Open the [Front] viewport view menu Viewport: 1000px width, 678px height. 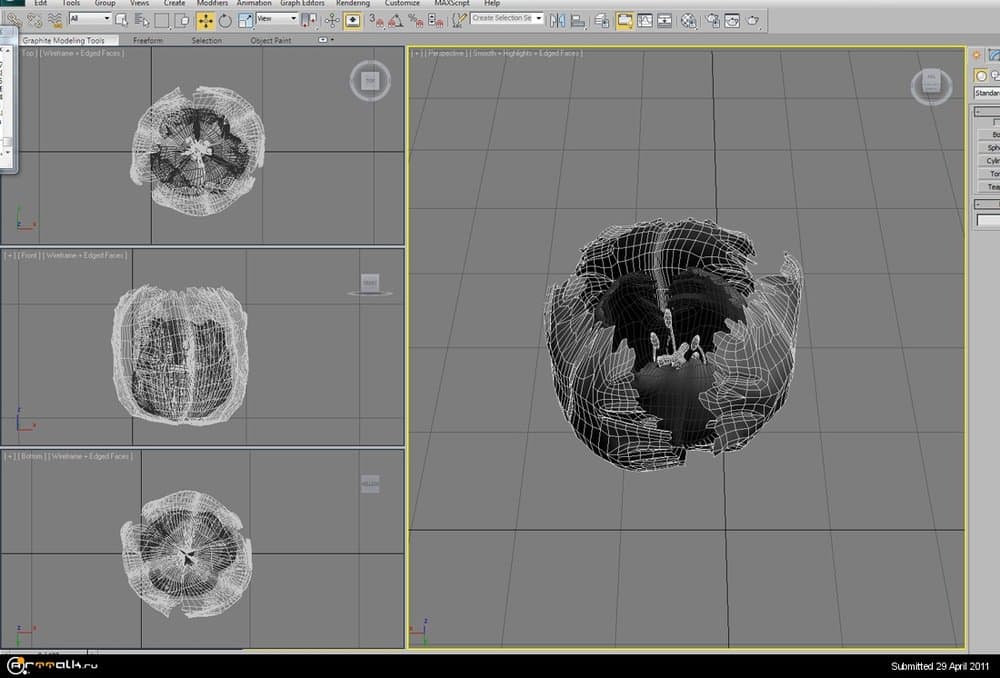[x=28, y=256]
